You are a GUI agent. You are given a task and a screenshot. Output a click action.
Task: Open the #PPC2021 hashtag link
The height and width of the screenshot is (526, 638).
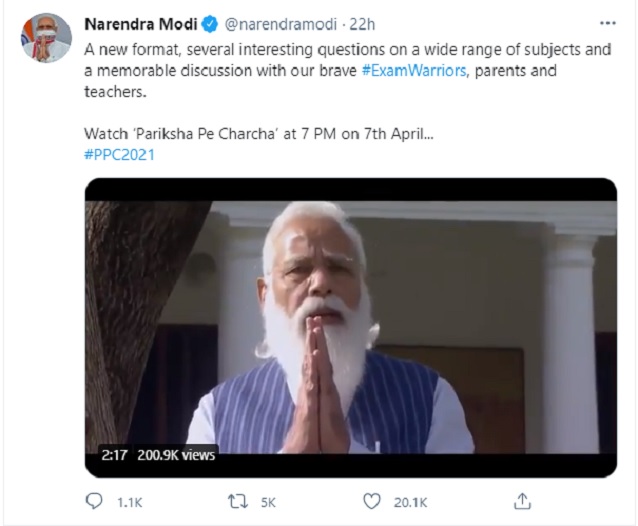click(120, 155)
